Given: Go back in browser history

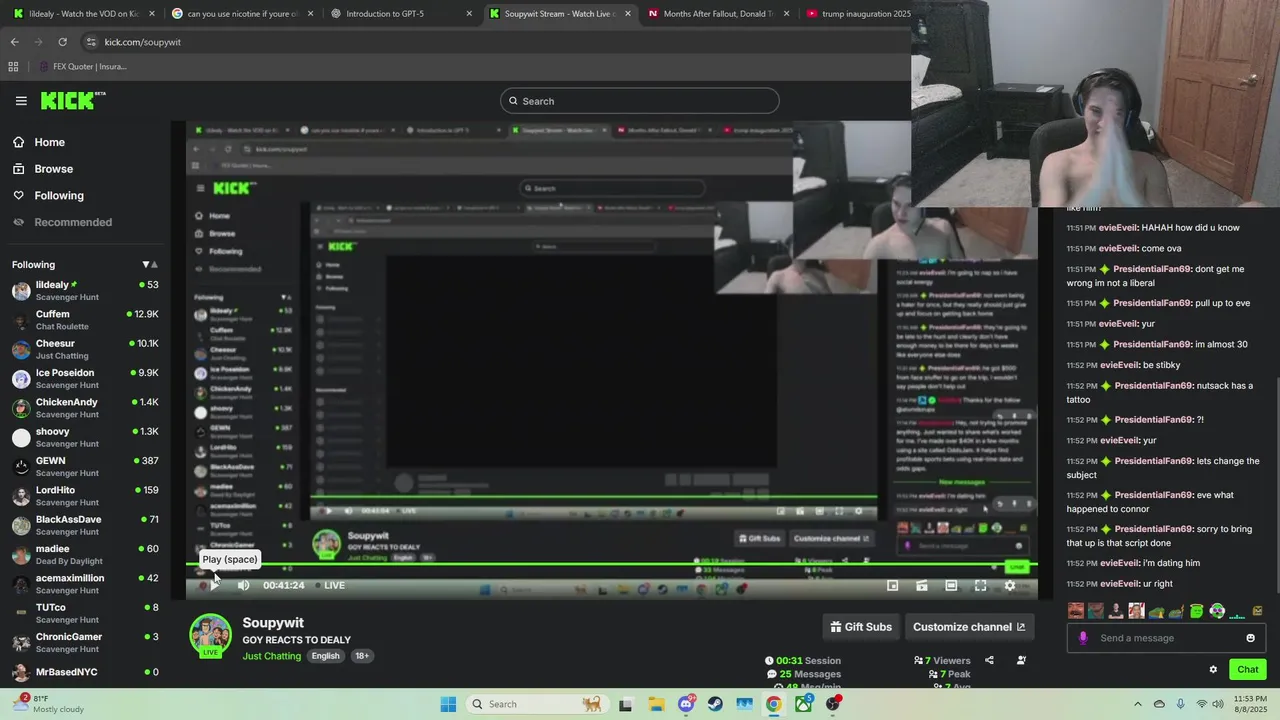Looking at the screenshot, I should 14,42.
